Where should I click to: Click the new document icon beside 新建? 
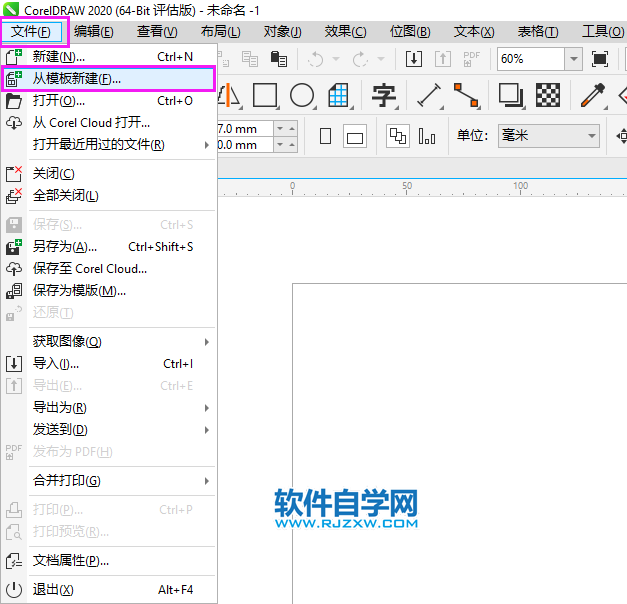(14, 57)
